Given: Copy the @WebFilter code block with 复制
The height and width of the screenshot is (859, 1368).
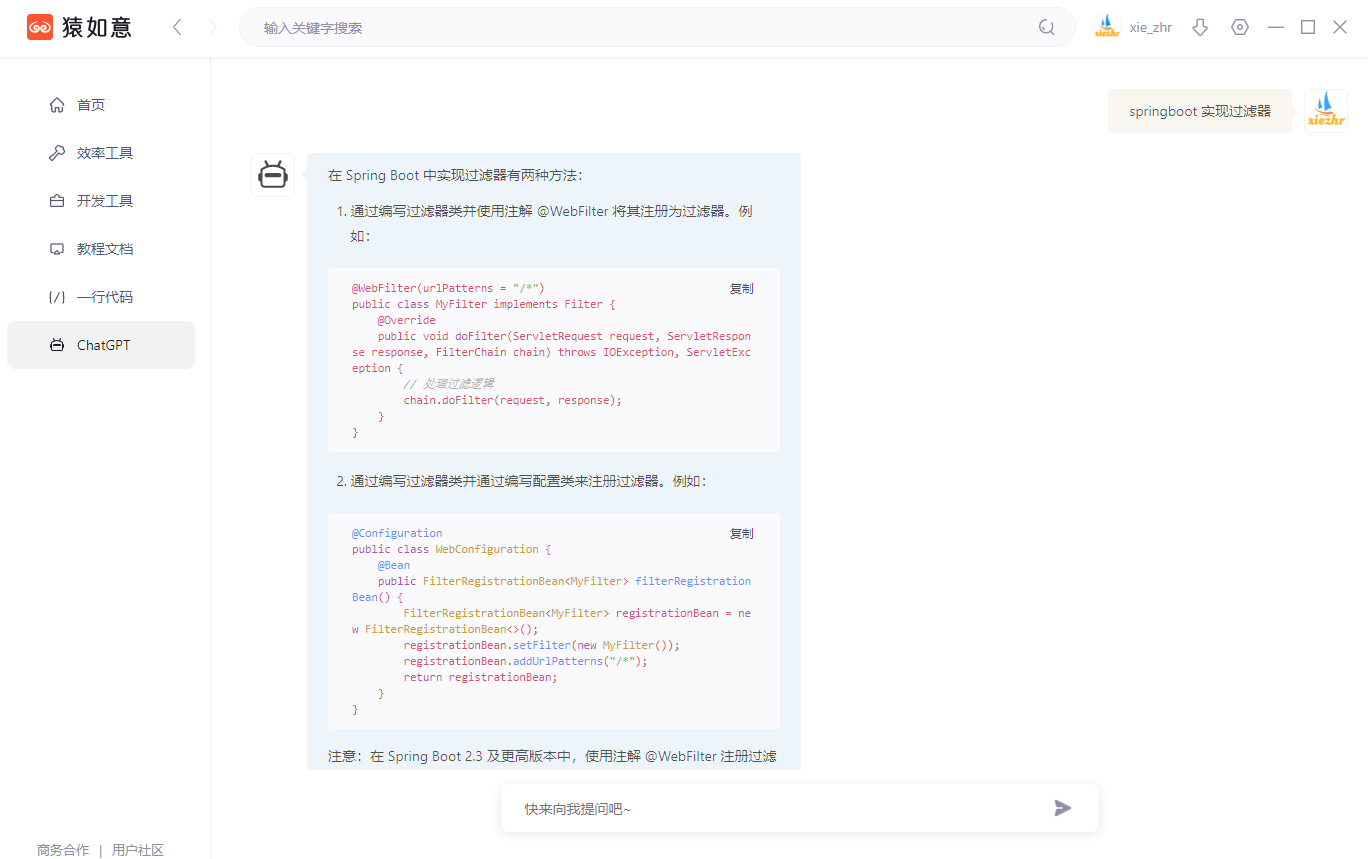Looking at the screenshot, I should pyautogui.click(x=741, y=289).
